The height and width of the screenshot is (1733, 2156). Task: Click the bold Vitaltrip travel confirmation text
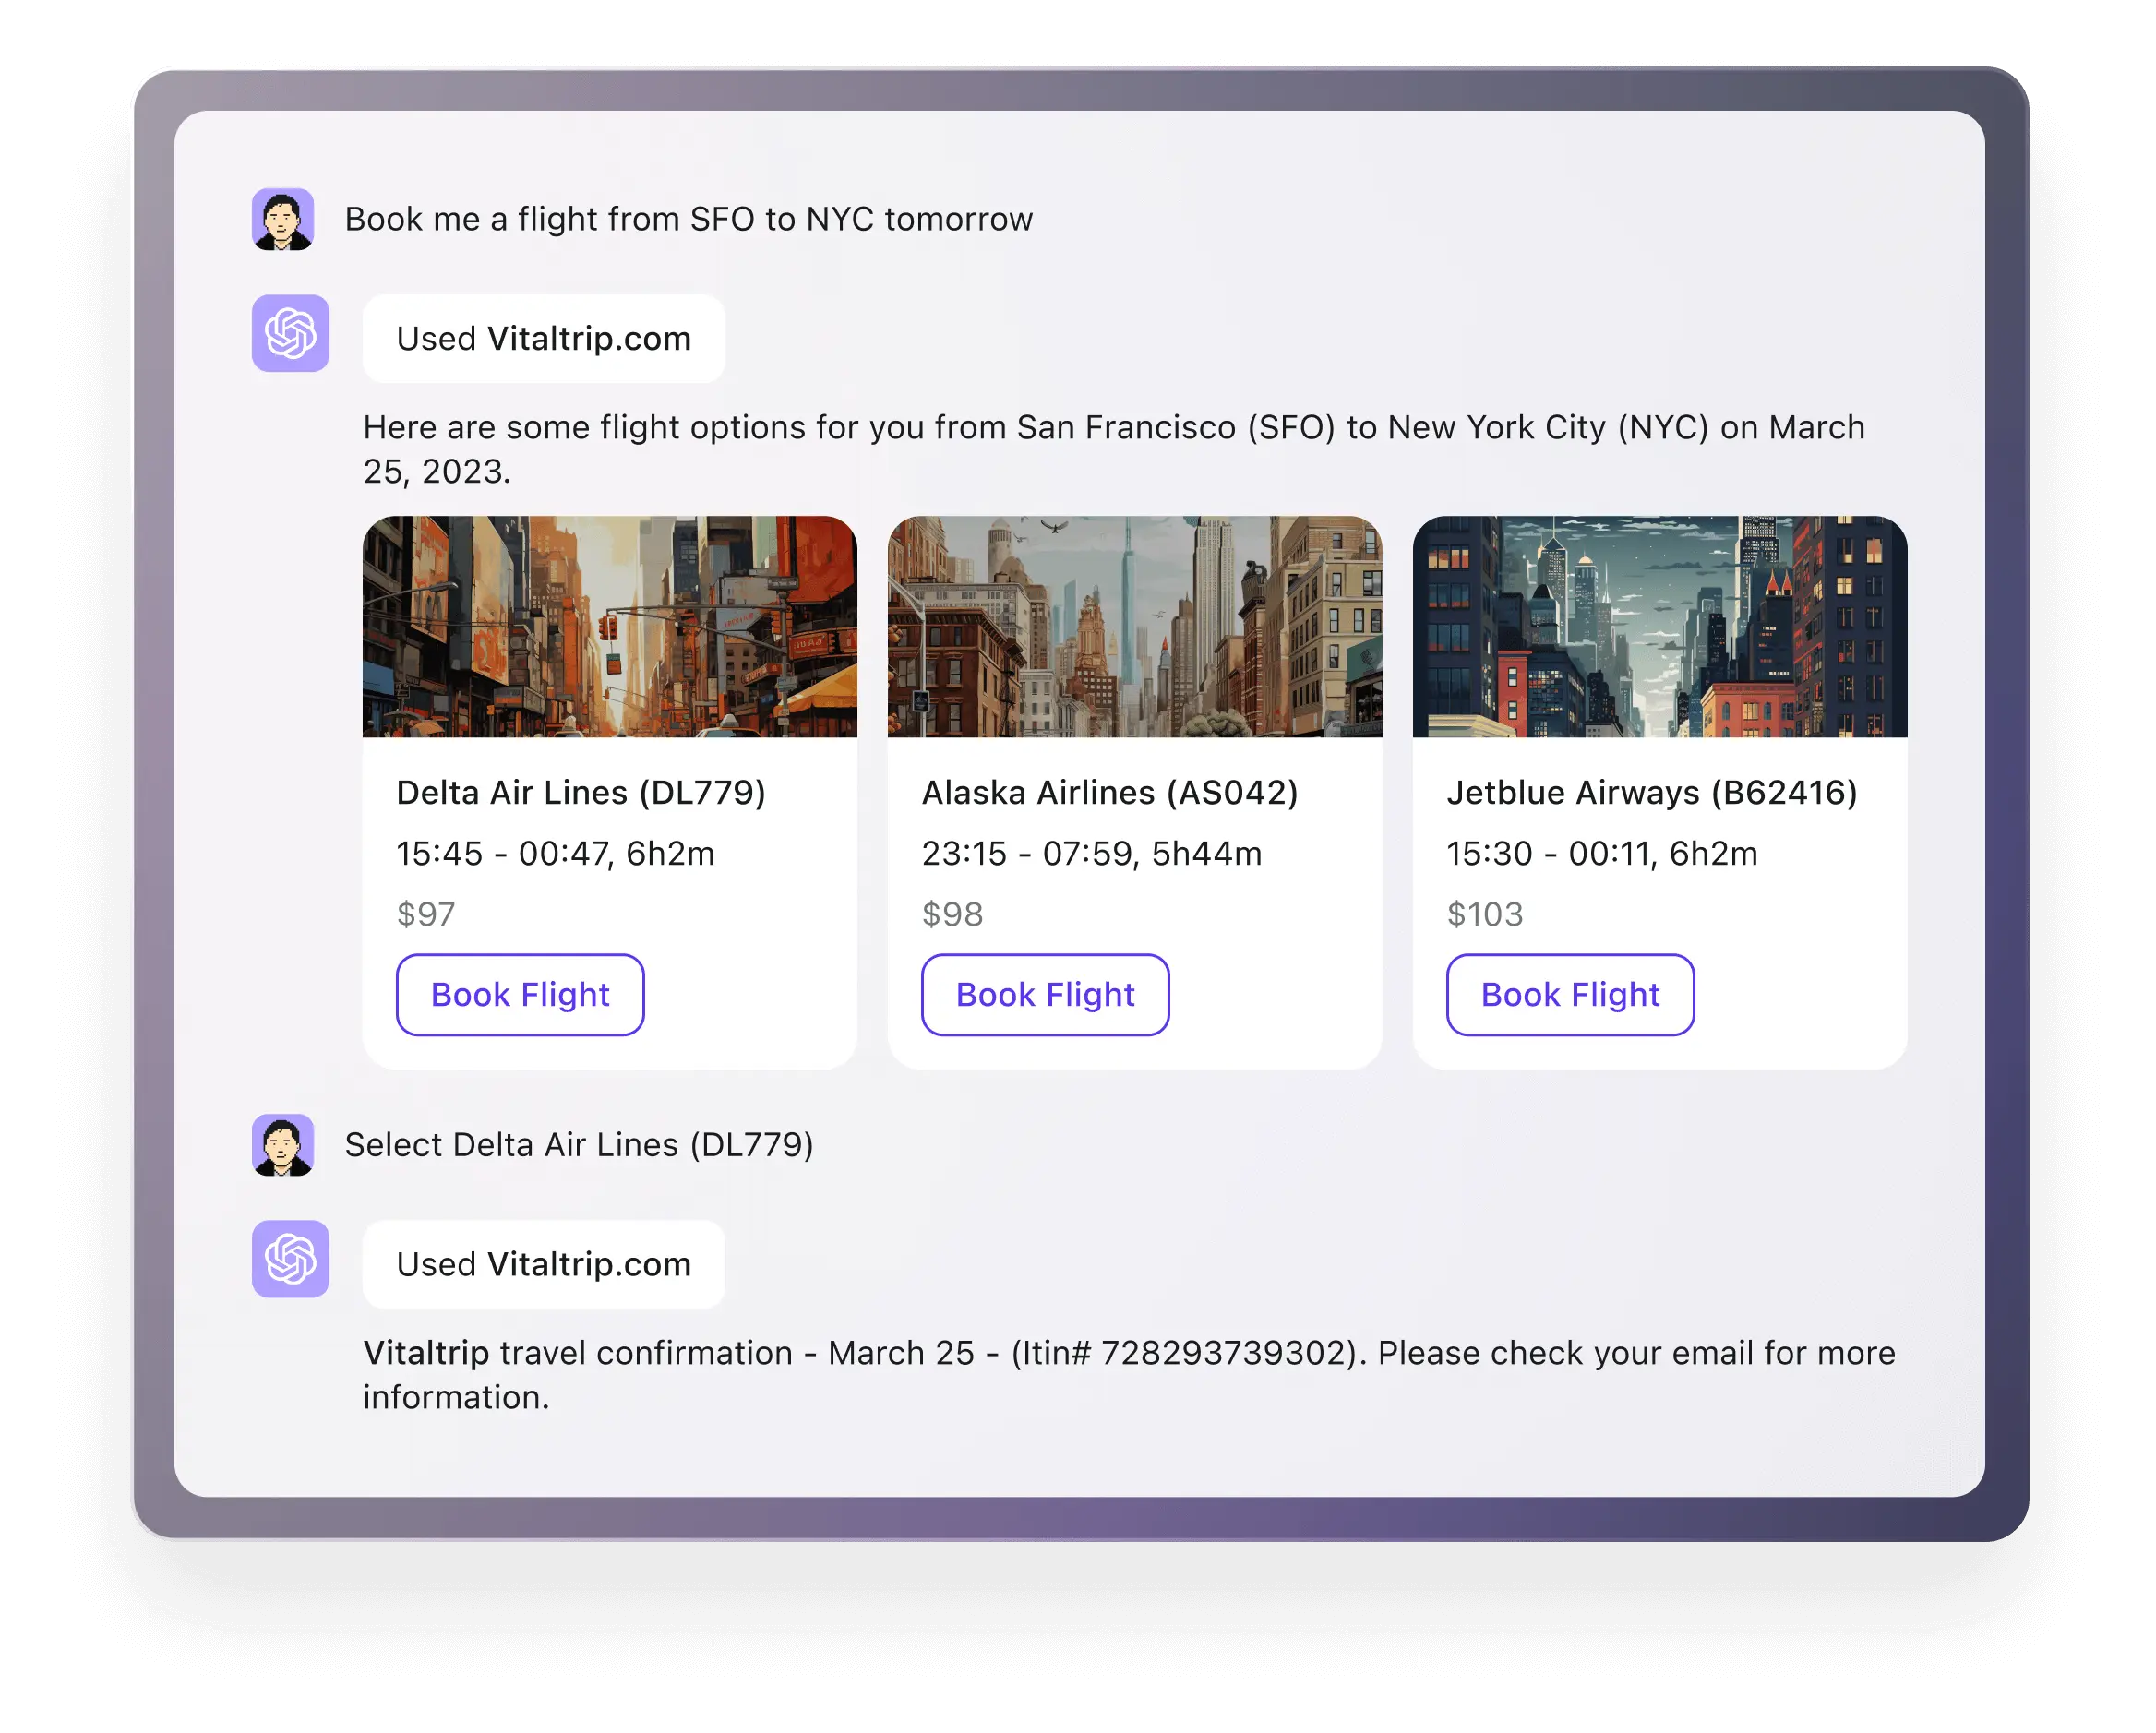(x=427, y=1353)
